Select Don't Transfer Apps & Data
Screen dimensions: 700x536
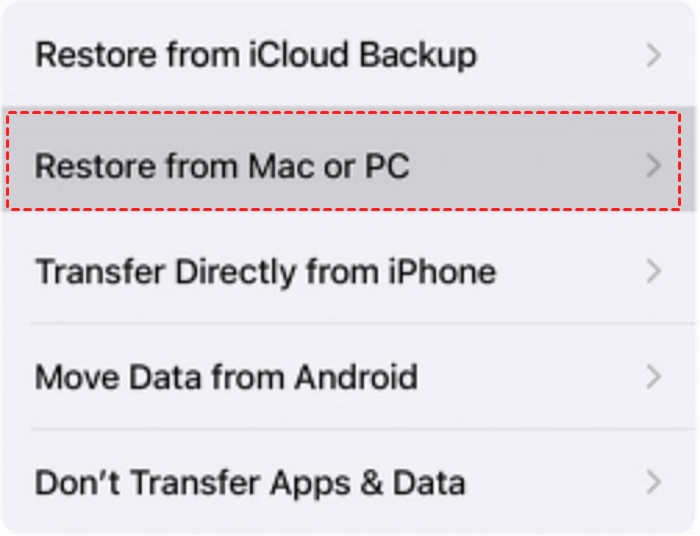(250, 483)
